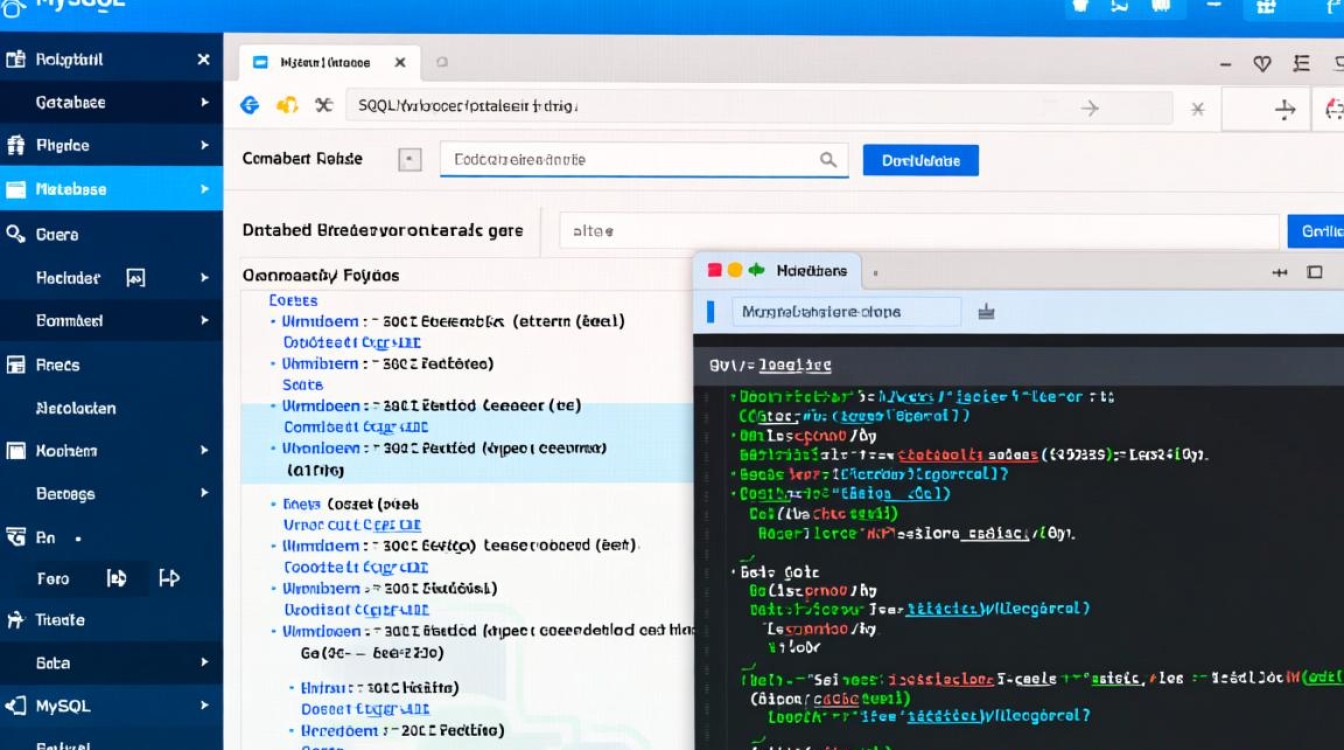Expand the MySQL entry at sidebar bottom
1344x750 pixels.
pyautogui.click(x=204, y=706)
